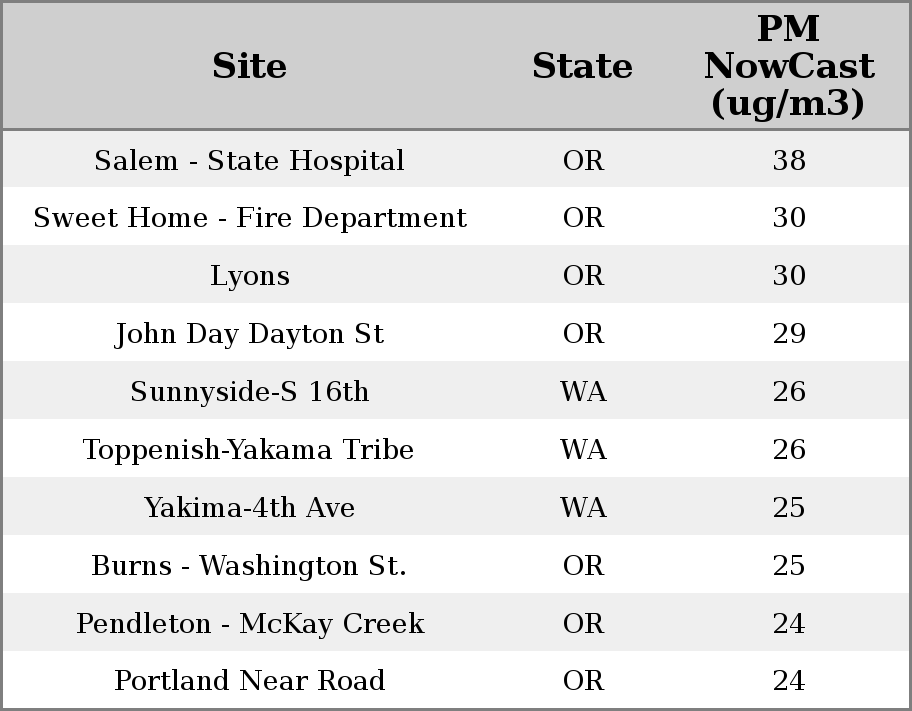
Task: Click the State column header
Action: click(582, 67)
